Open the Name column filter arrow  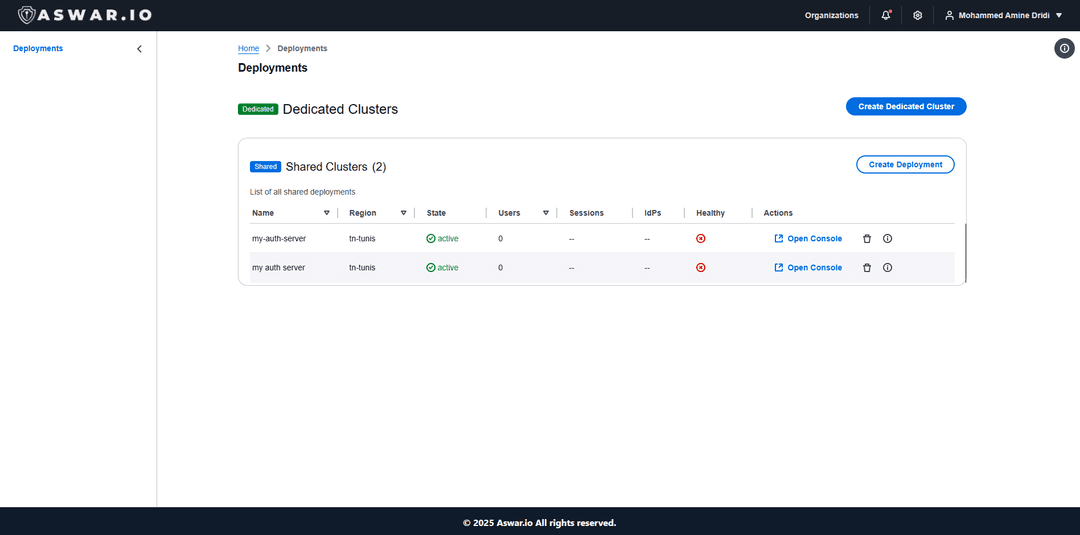pyautogui.click(x=326, y=213)
